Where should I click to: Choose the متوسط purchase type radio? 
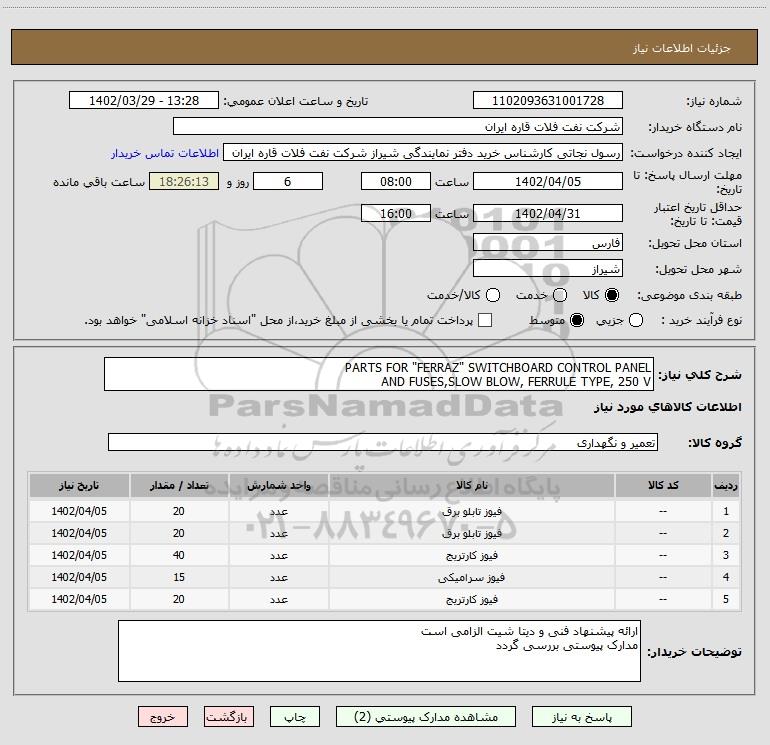click(577, 321)
